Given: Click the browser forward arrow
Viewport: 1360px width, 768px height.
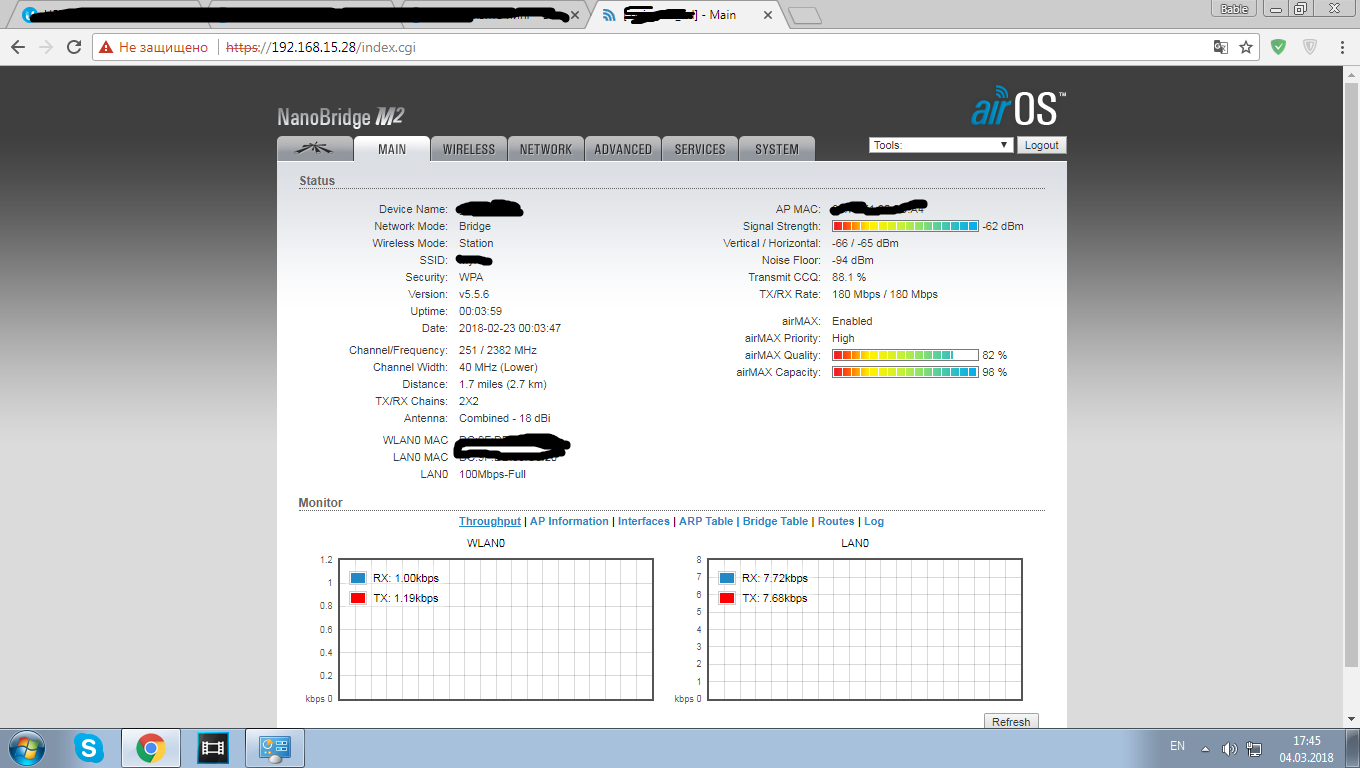Looking at the screenshot, I should 46,47.
